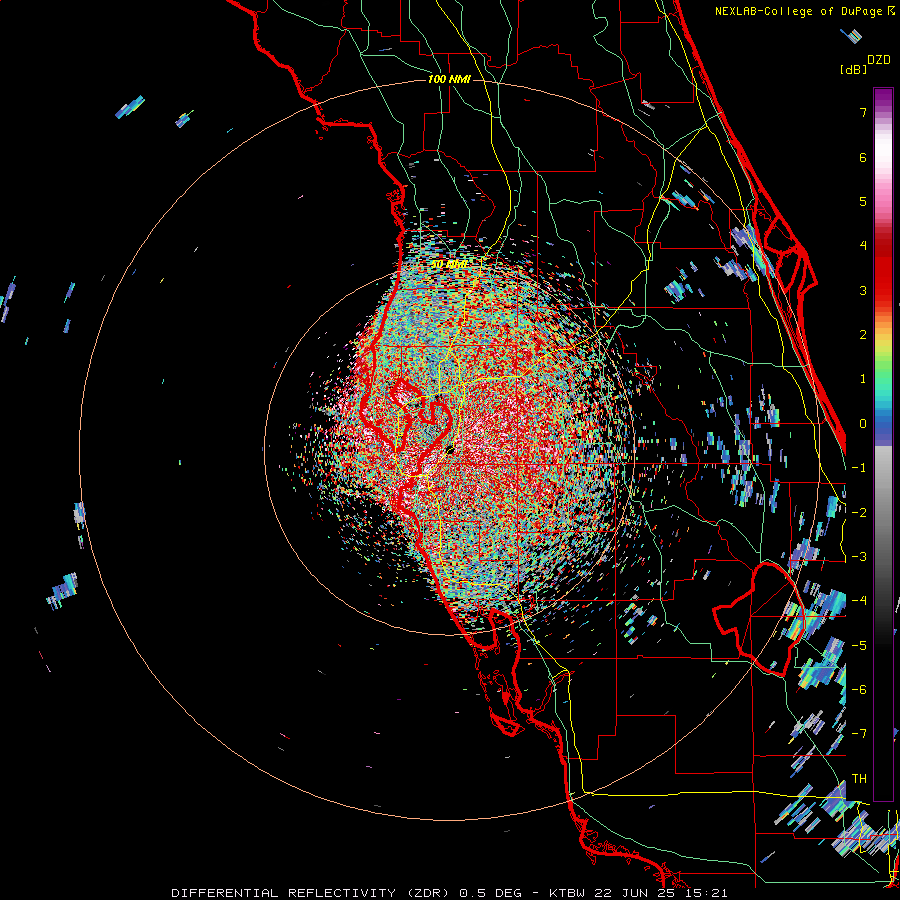Image resolution: width=900 pixels, height=900 pixels.
Task: Click the 3 value on the scale
Action: 863,290
